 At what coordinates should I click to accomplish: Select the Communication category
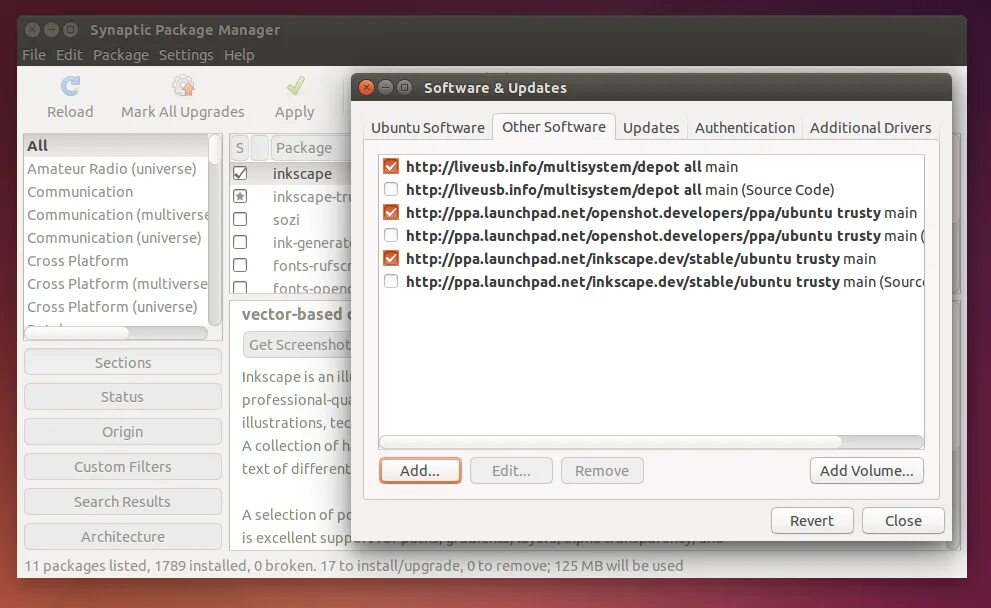116,192
